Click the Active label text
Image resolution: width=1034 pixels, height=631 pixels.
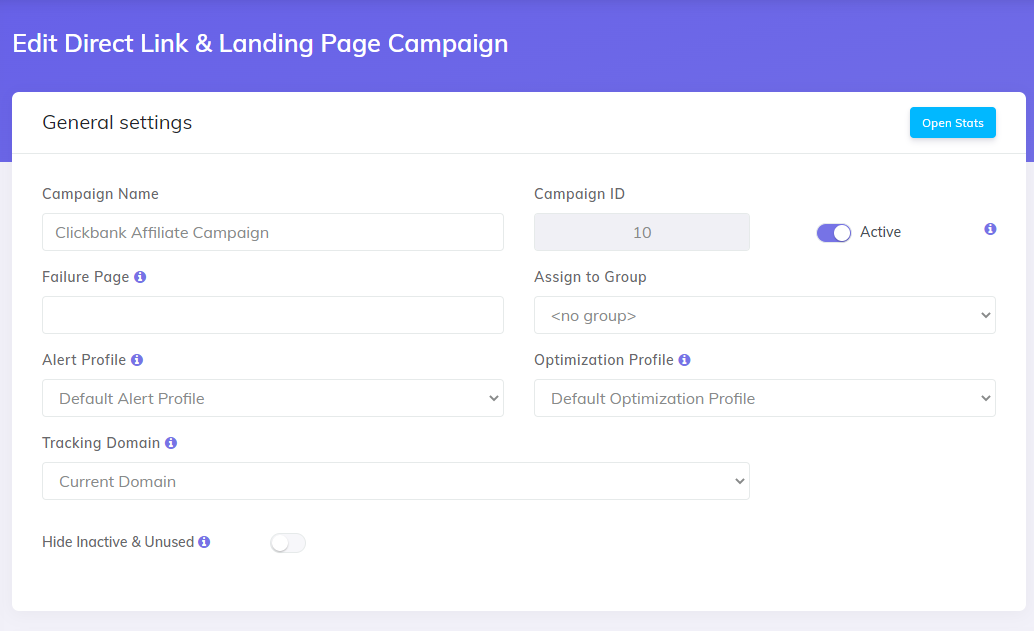880,232
